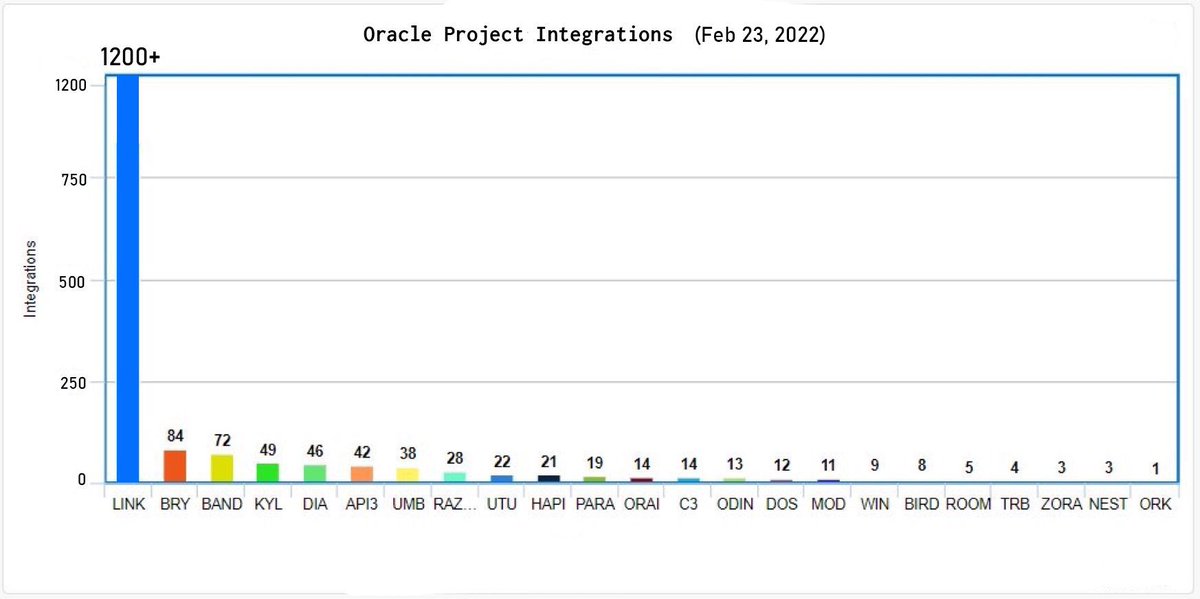This screenshot has height=599, width=1200.
Task: Click the truncated 'RAZ...' x-axis label
Action: click(x=455, y=504)
